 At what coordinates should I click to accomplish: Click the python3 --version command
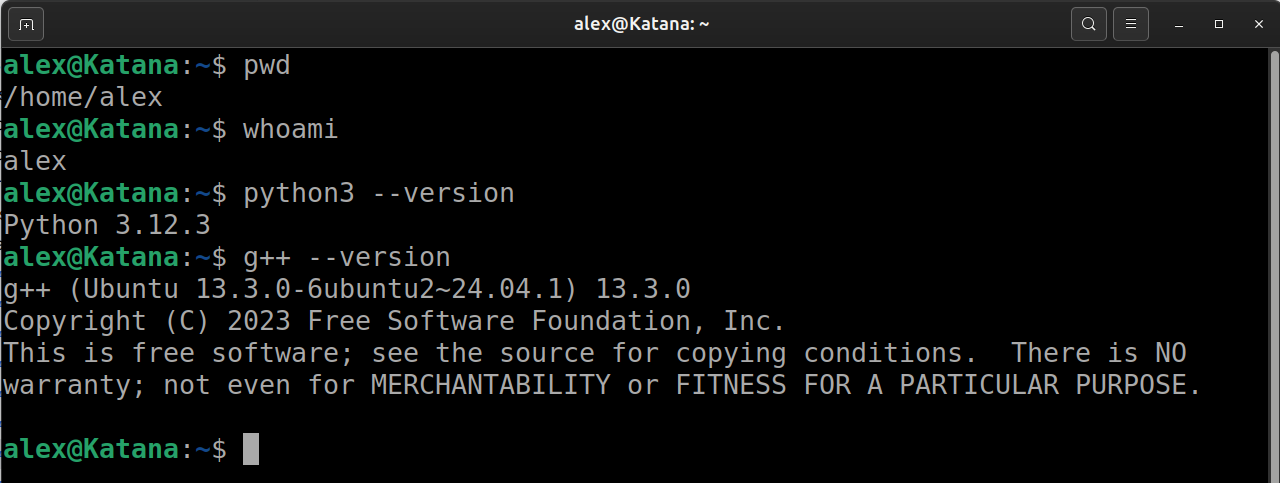pyautogui.click(x=379, y=194)
